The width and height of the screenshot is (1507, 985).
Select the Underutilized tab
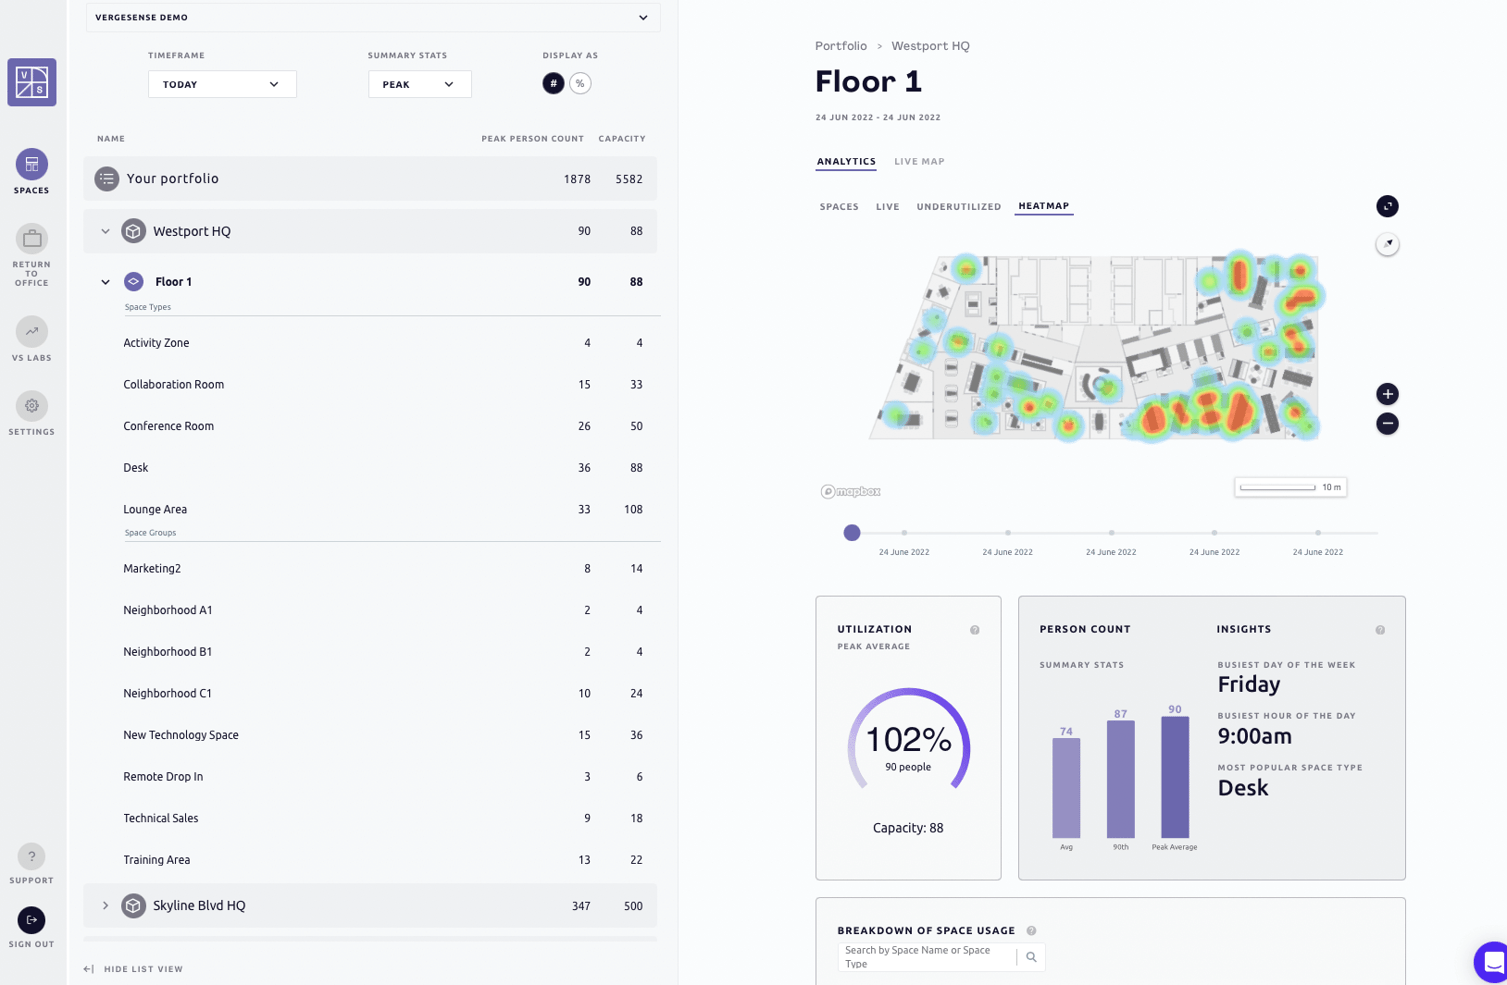[x=958, y=206]
